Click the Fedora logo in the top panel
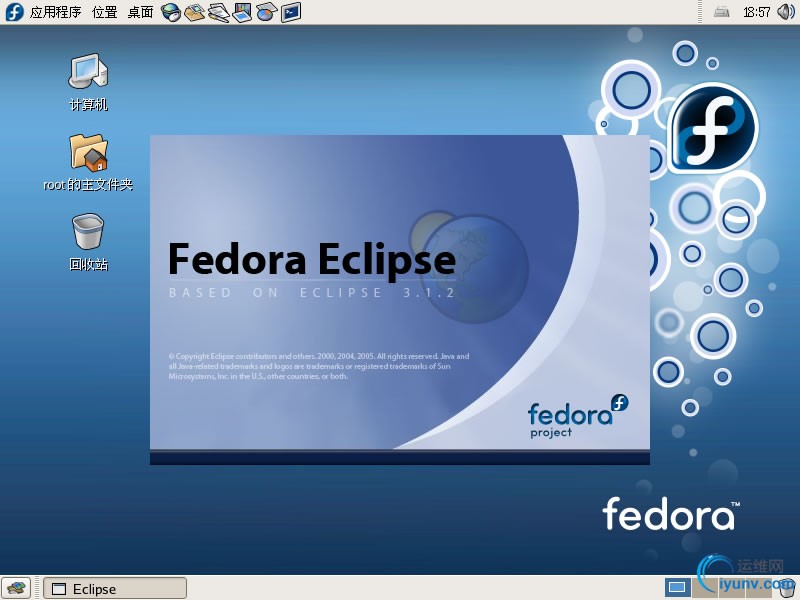Image resolution: width=800 pixels, height=600 pixels. [x=14, y=12]
